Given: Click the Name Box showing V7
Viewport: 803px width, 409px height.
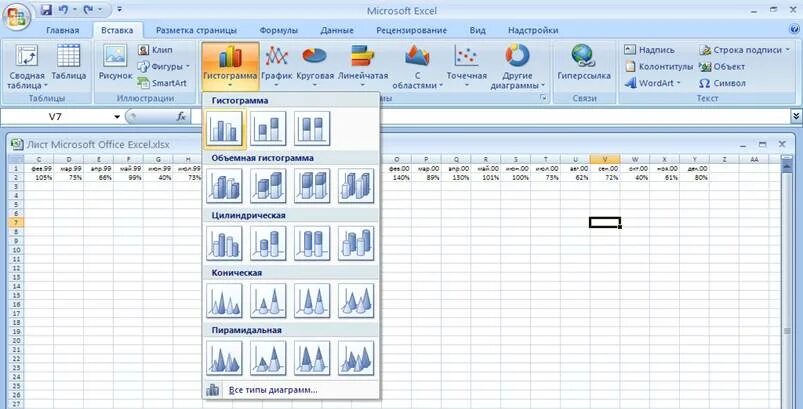Looking at the screenshot, I should pos(55,117).
